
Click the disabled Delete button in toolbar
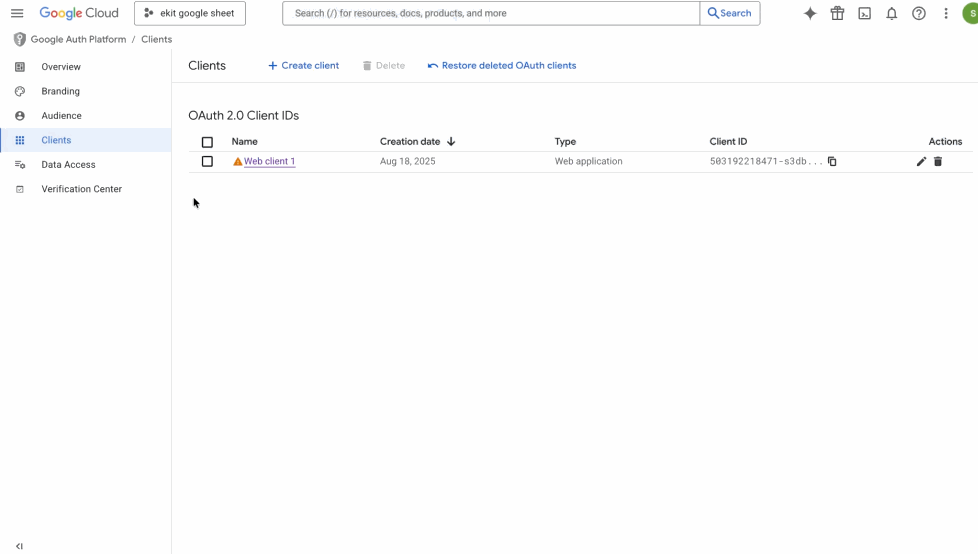[x=384, y=66]
